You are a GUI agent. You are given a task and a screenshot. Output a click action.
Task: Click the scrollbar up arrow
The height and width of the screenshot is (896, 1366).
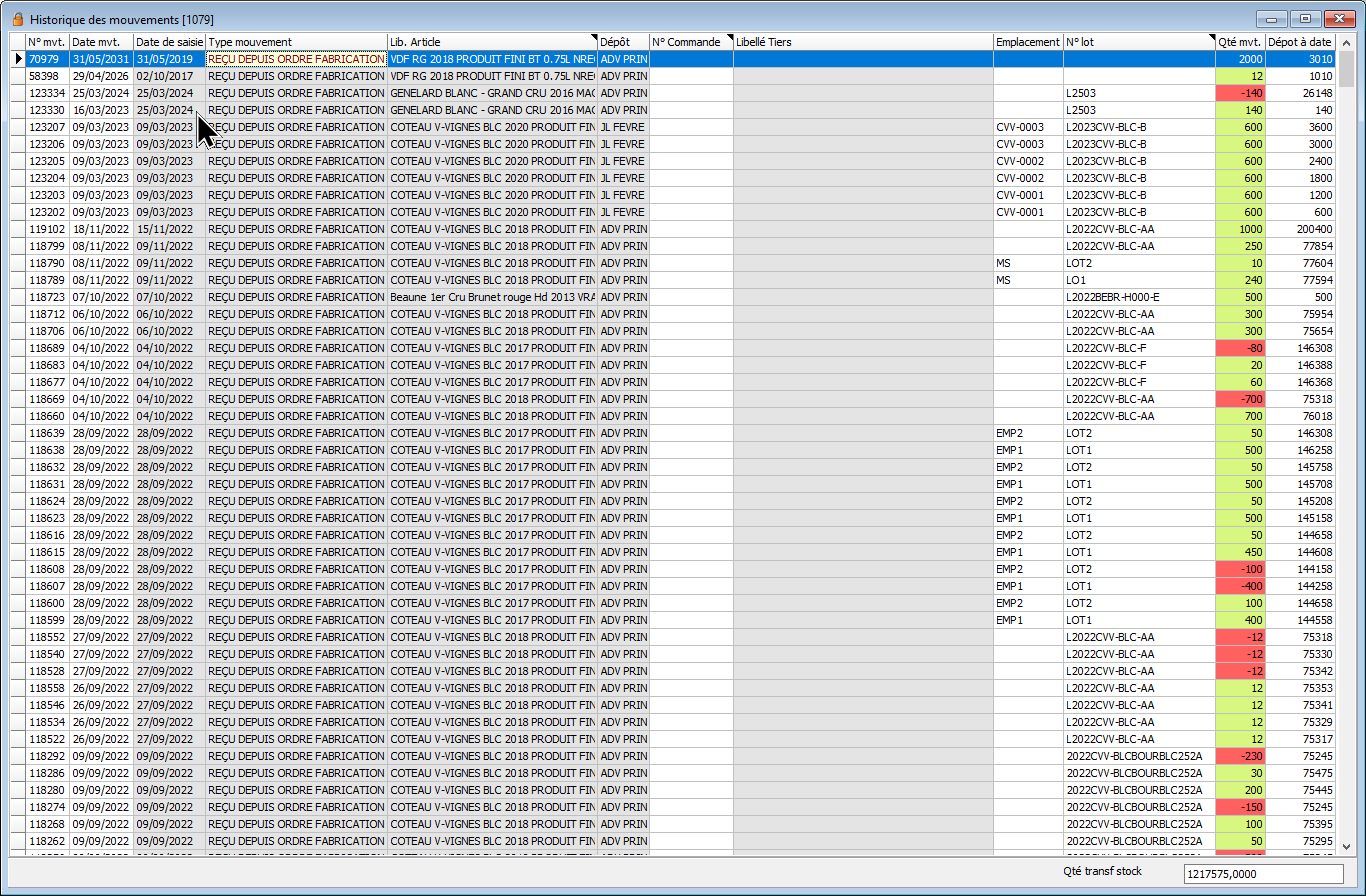pyautogui.click(x=1347, y=42)
